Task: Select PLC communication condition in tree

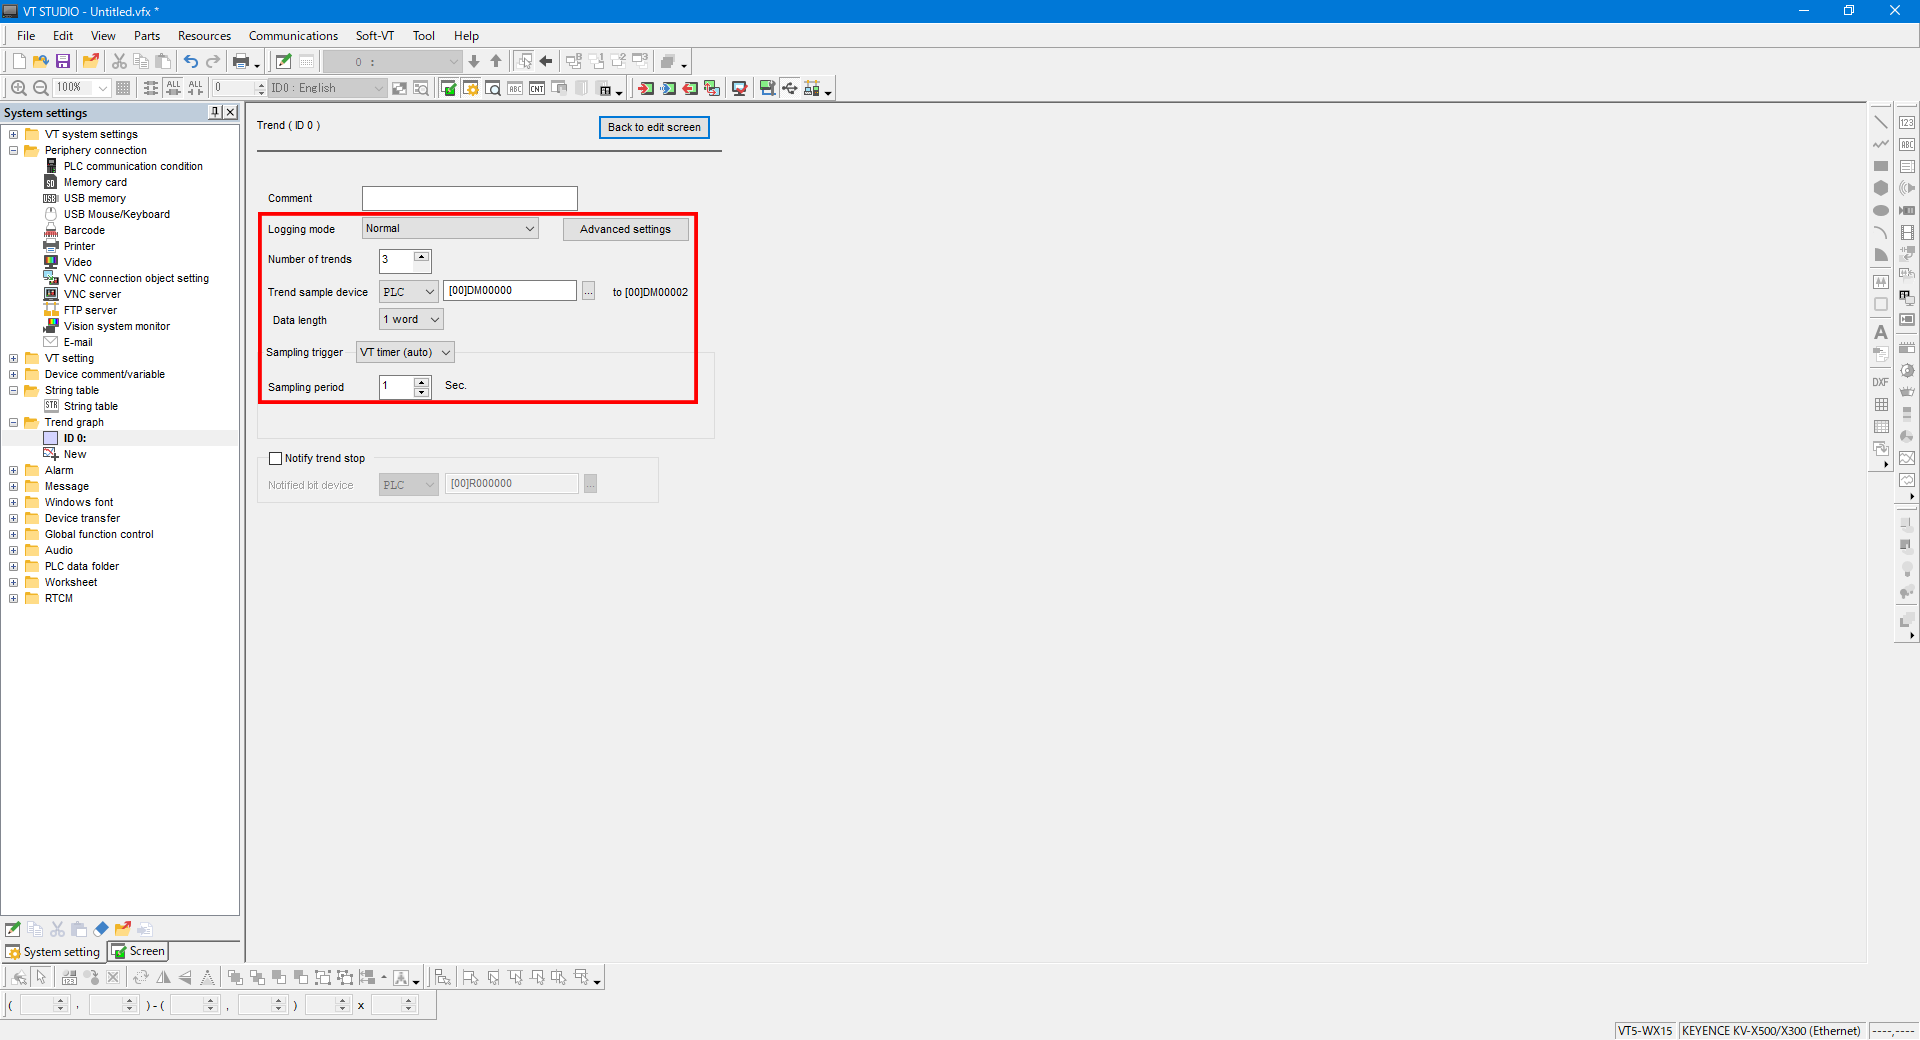Action: (133, 167)
